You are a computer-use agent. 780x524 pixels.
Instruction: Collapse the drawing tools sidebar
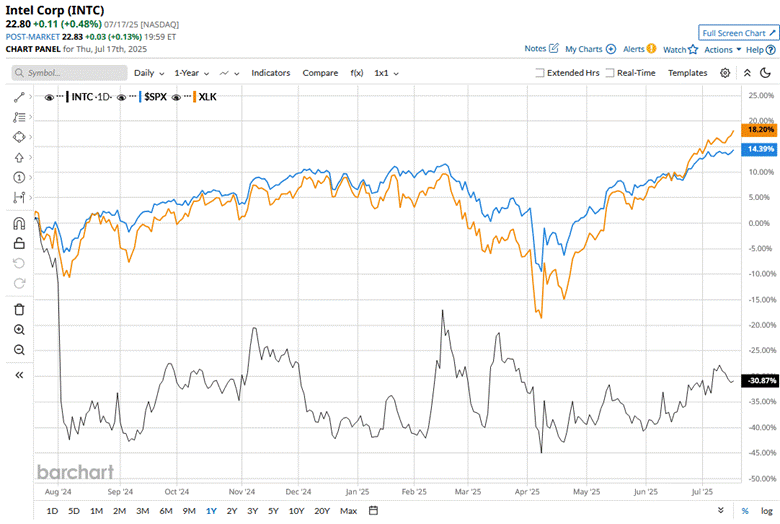(x=19, y=375)
